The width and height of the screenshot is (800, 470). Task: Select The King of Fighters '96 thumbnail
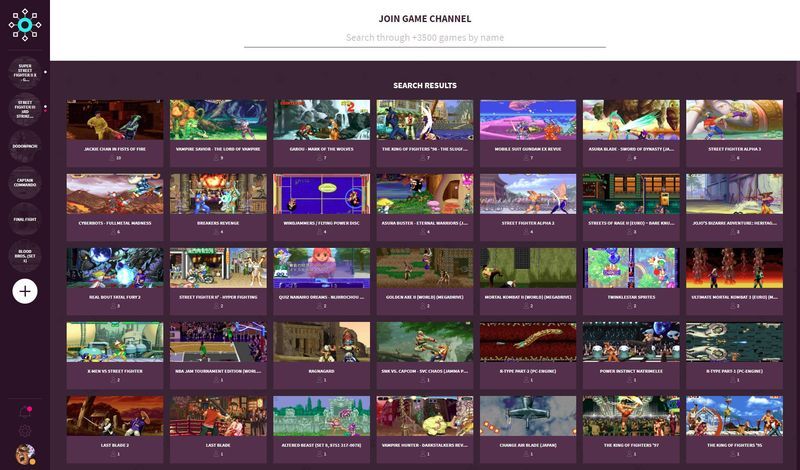424,120
